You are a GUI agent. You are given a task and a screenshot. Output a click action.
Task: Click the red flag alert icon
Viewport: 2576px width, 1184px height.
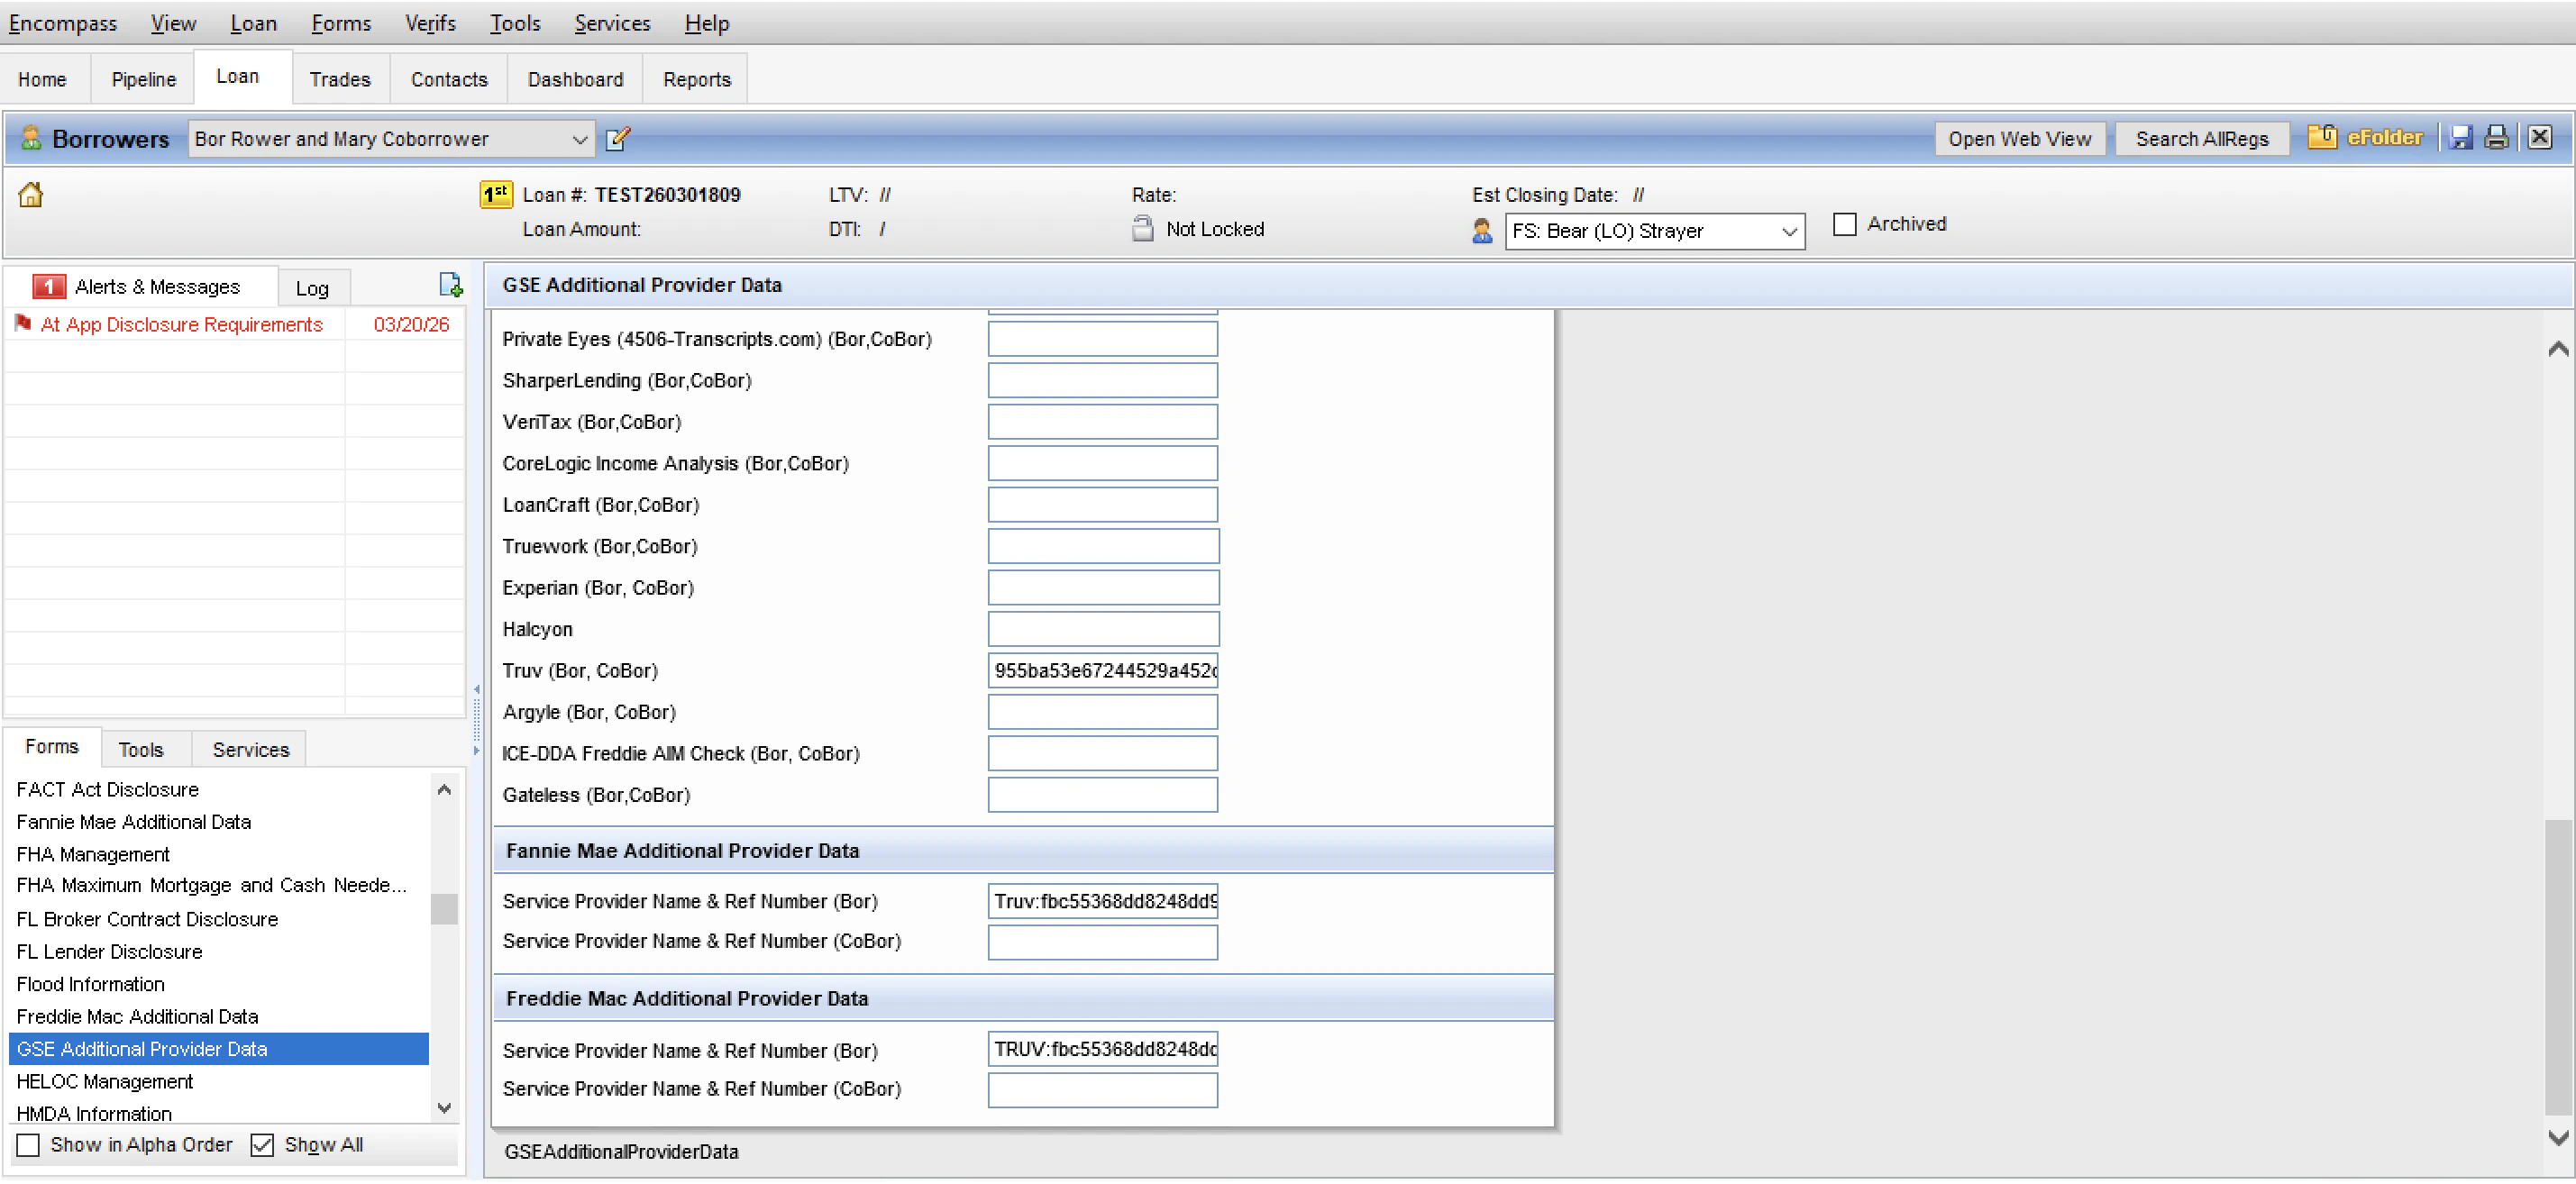[x=22, y=323]
